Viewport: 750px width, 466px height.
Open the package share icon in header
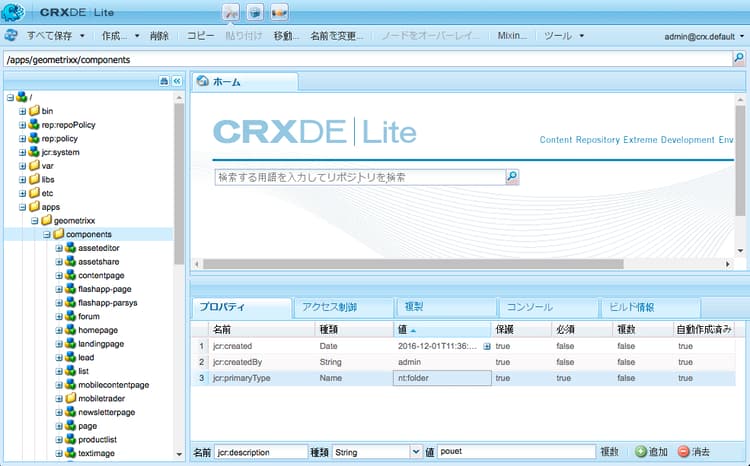279,12
